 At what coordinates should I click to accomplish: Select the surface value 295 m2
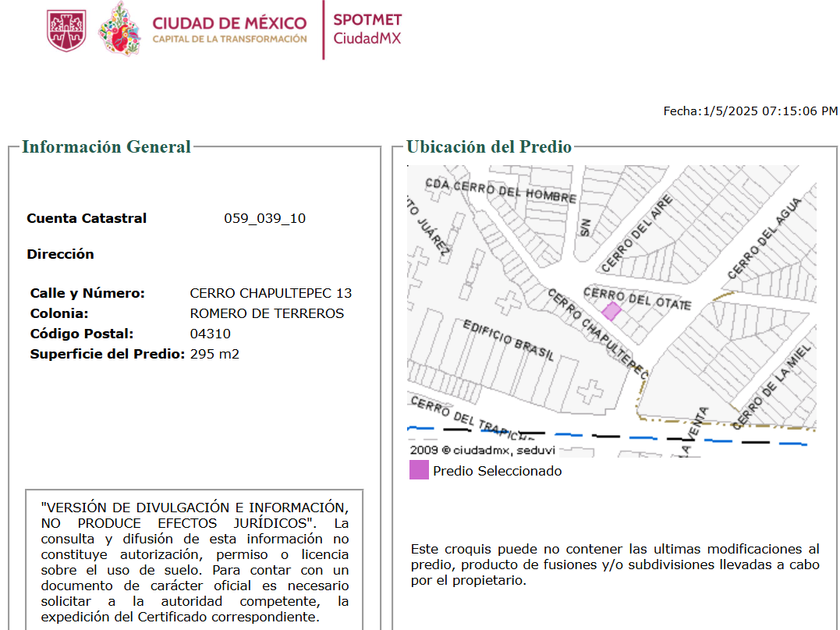[x=214, y=354]
